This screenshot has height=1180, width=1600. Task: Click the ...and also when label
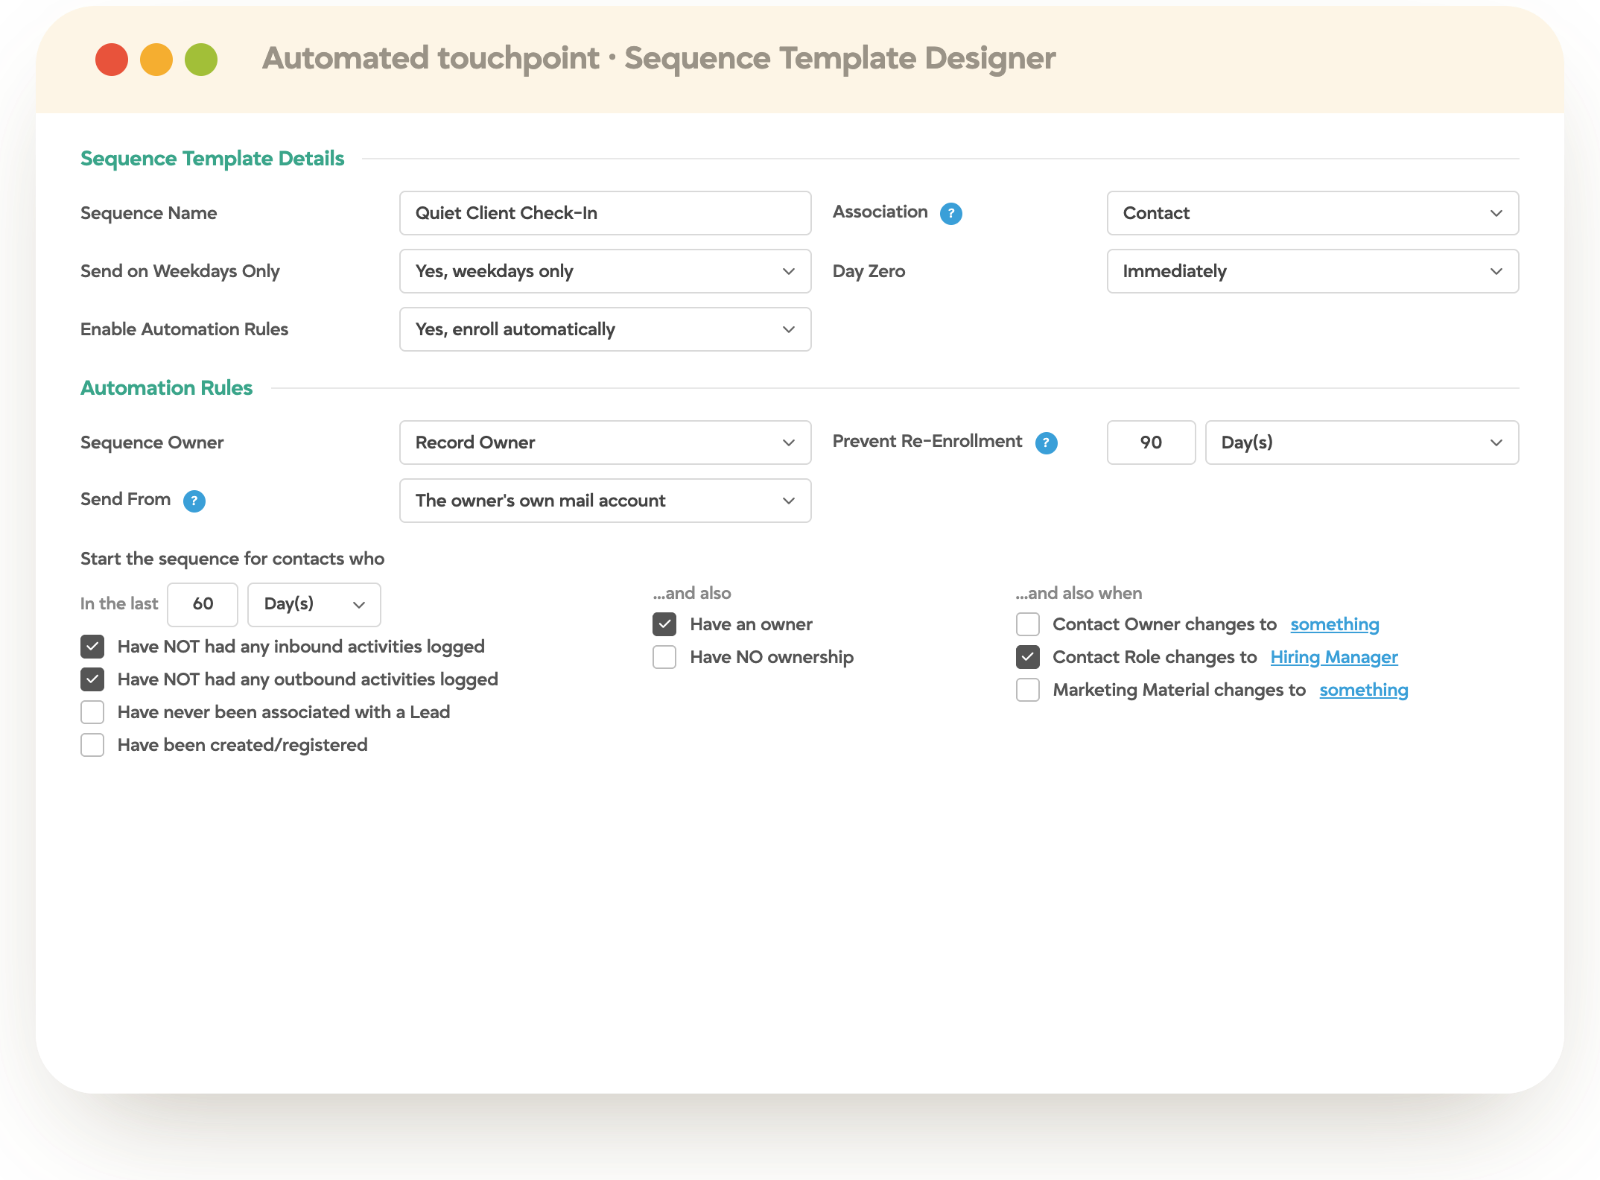pos(1079,593)
